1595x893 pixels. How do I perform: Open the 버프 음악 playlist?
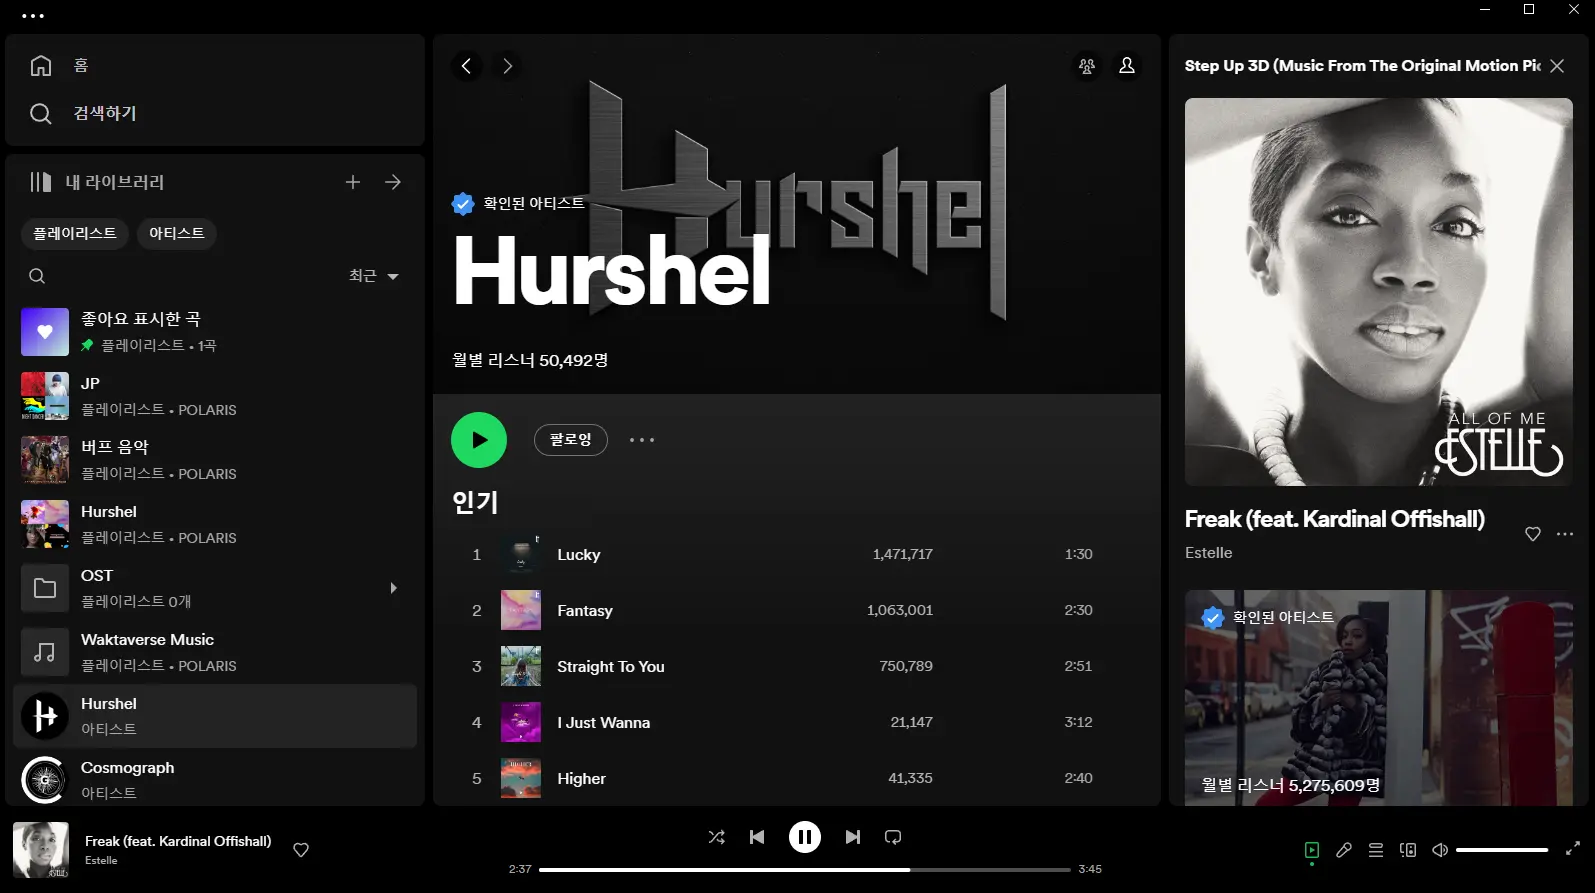click(215, 460)
